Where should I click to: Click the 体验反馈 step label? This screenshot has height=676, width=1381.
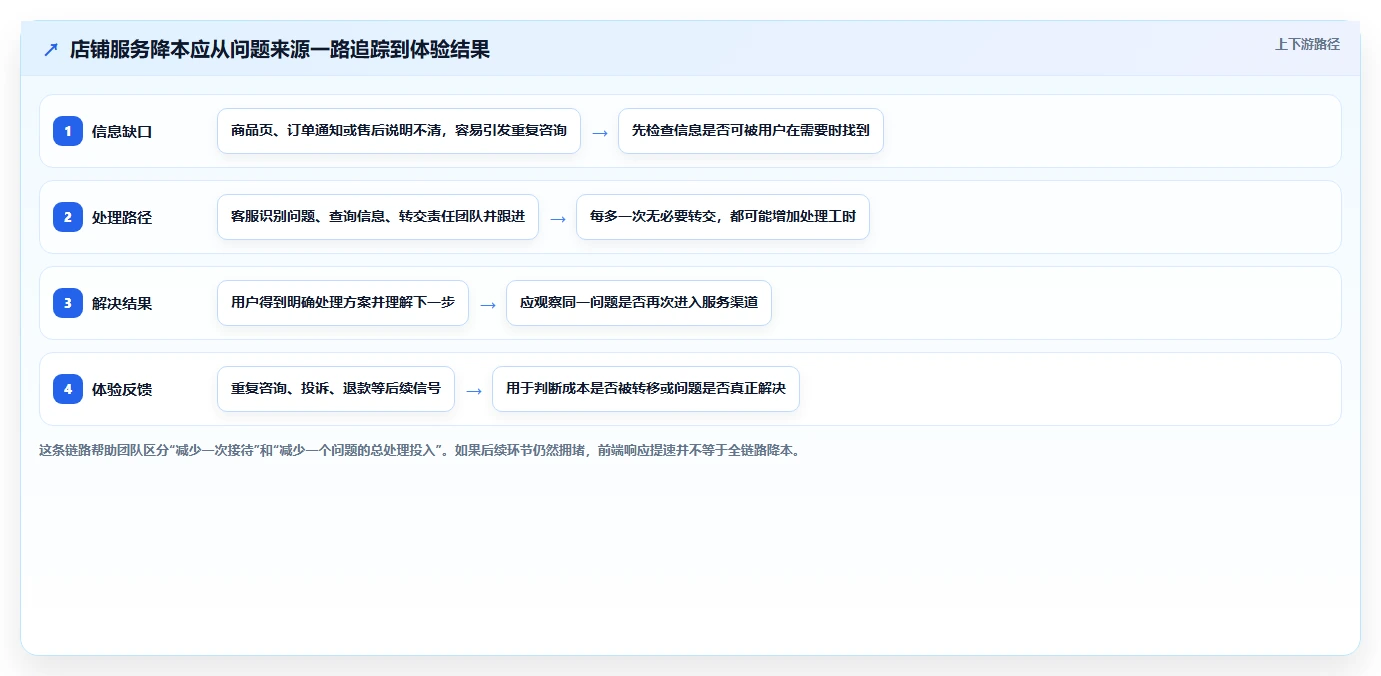pos(122,389)
